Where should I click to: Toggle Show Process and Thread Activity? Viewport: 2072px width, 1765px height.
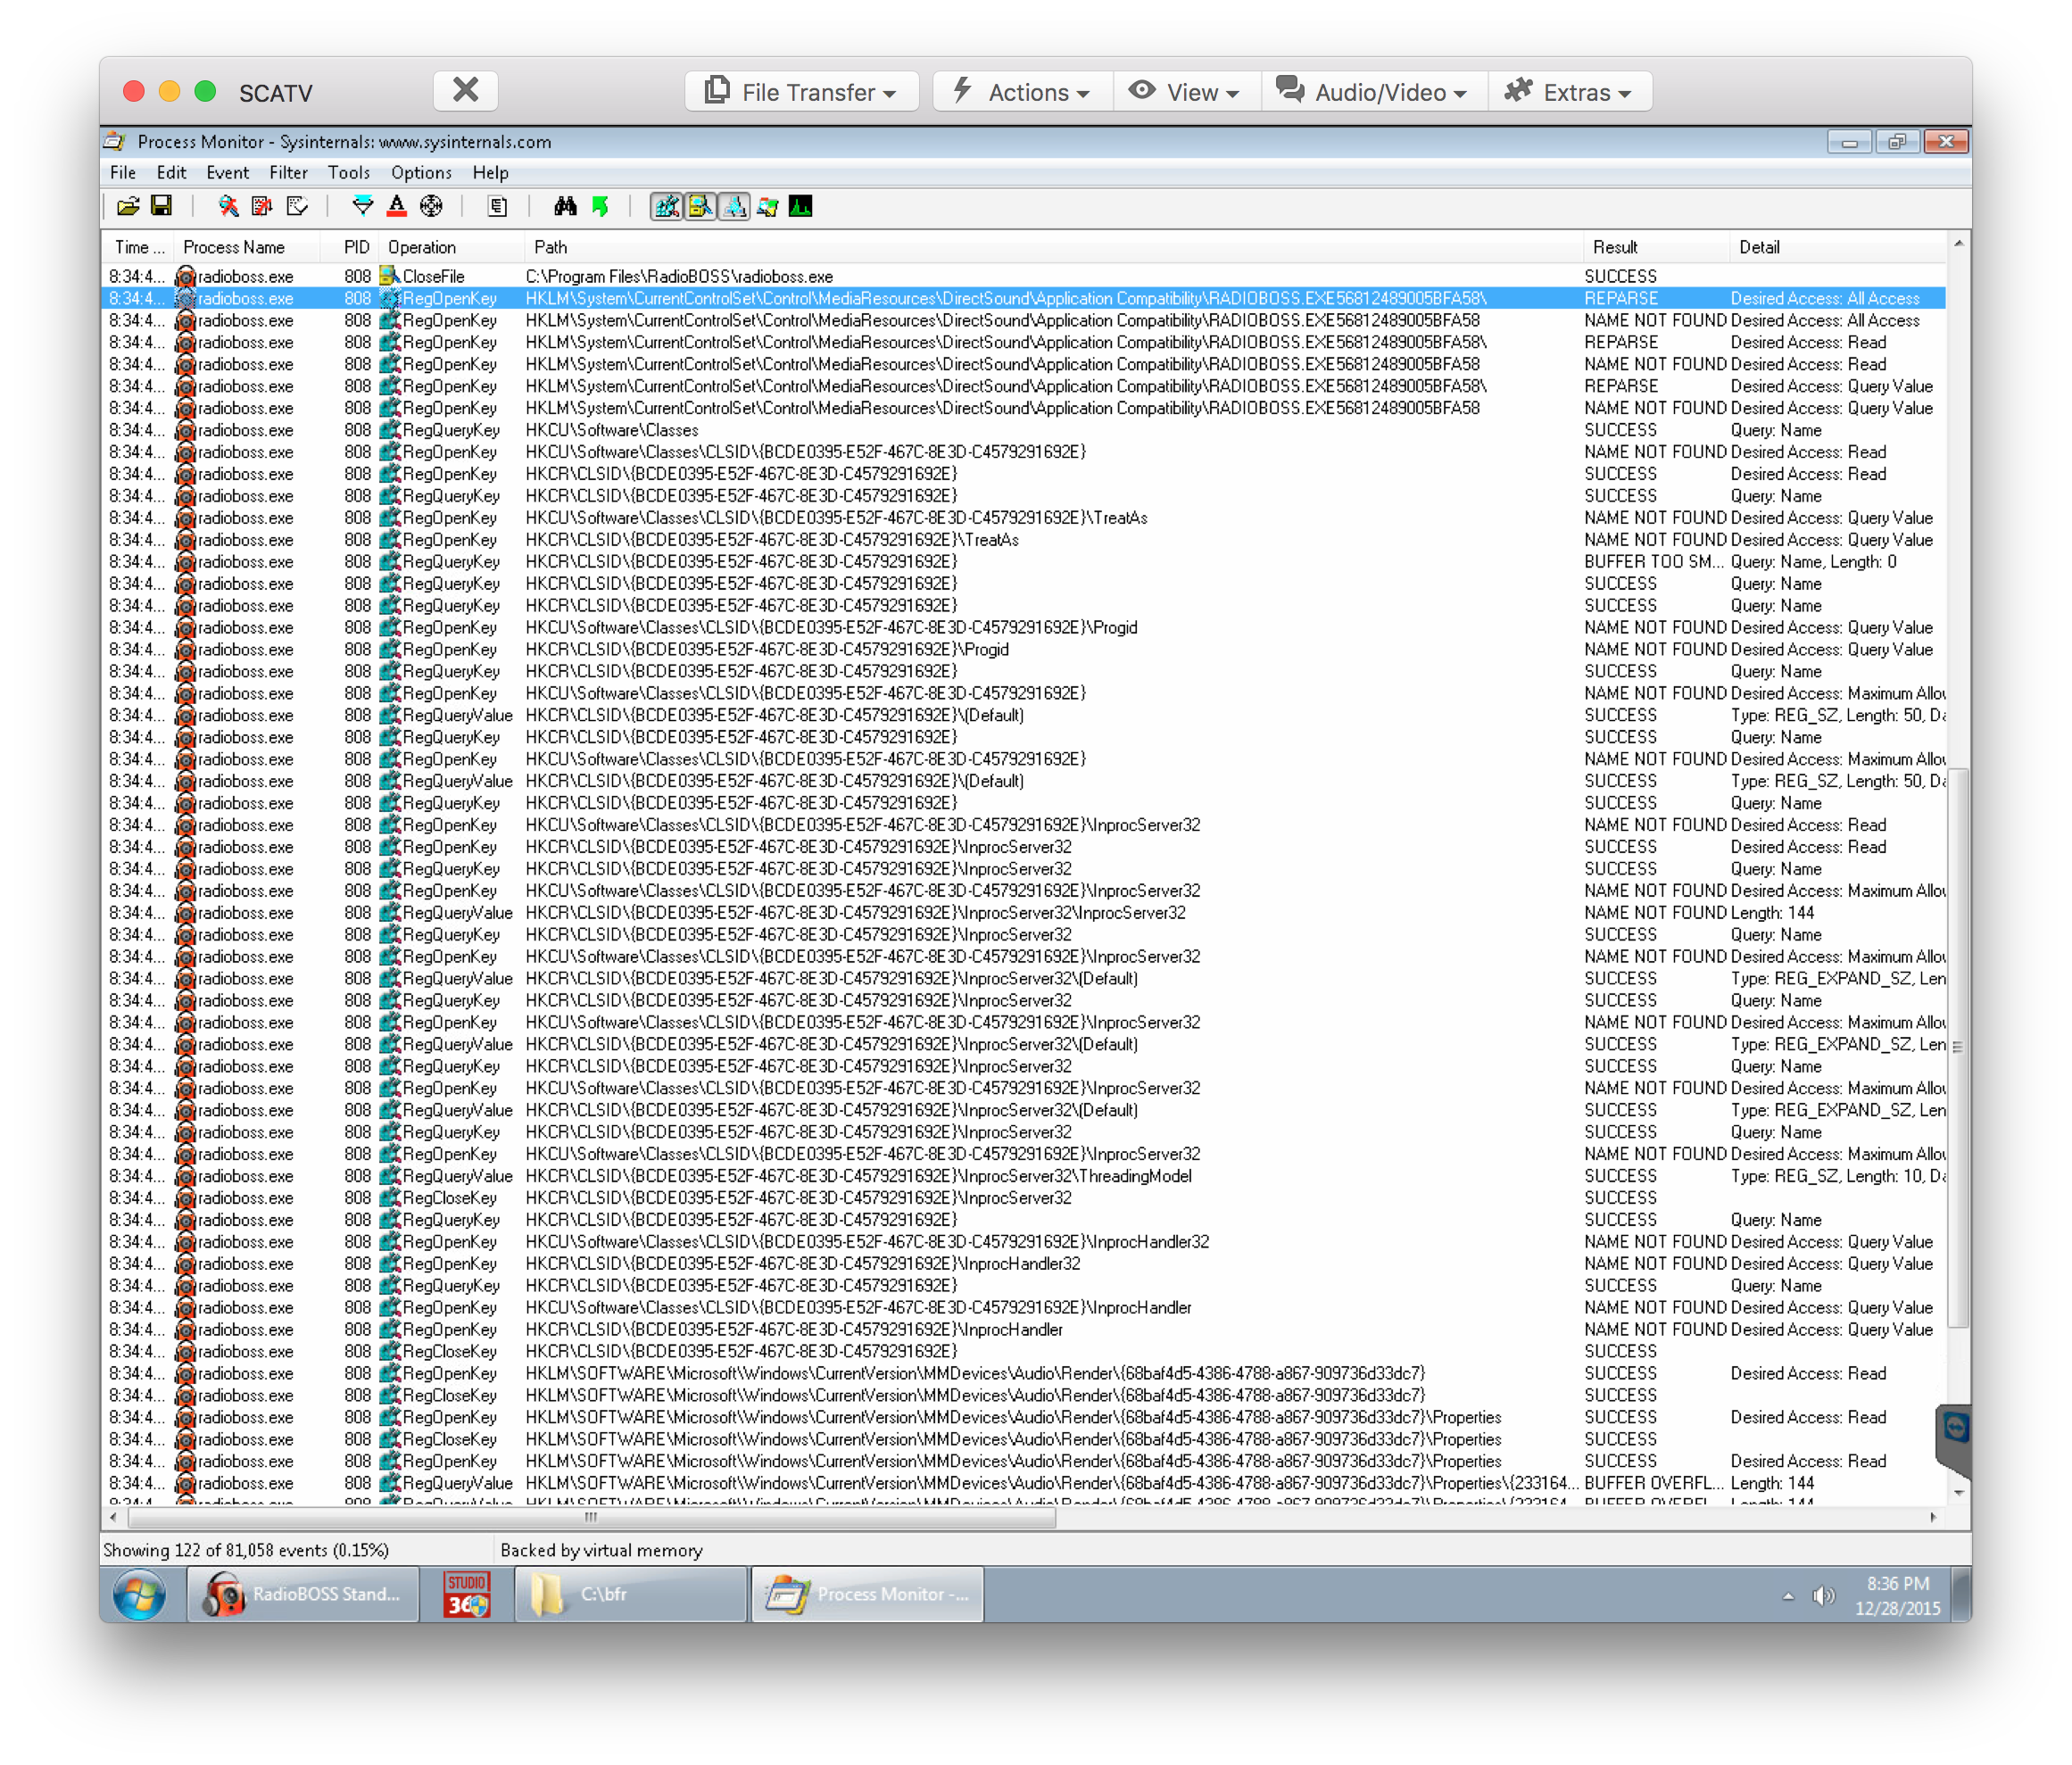pyautogui.click(x=768, y=207)
